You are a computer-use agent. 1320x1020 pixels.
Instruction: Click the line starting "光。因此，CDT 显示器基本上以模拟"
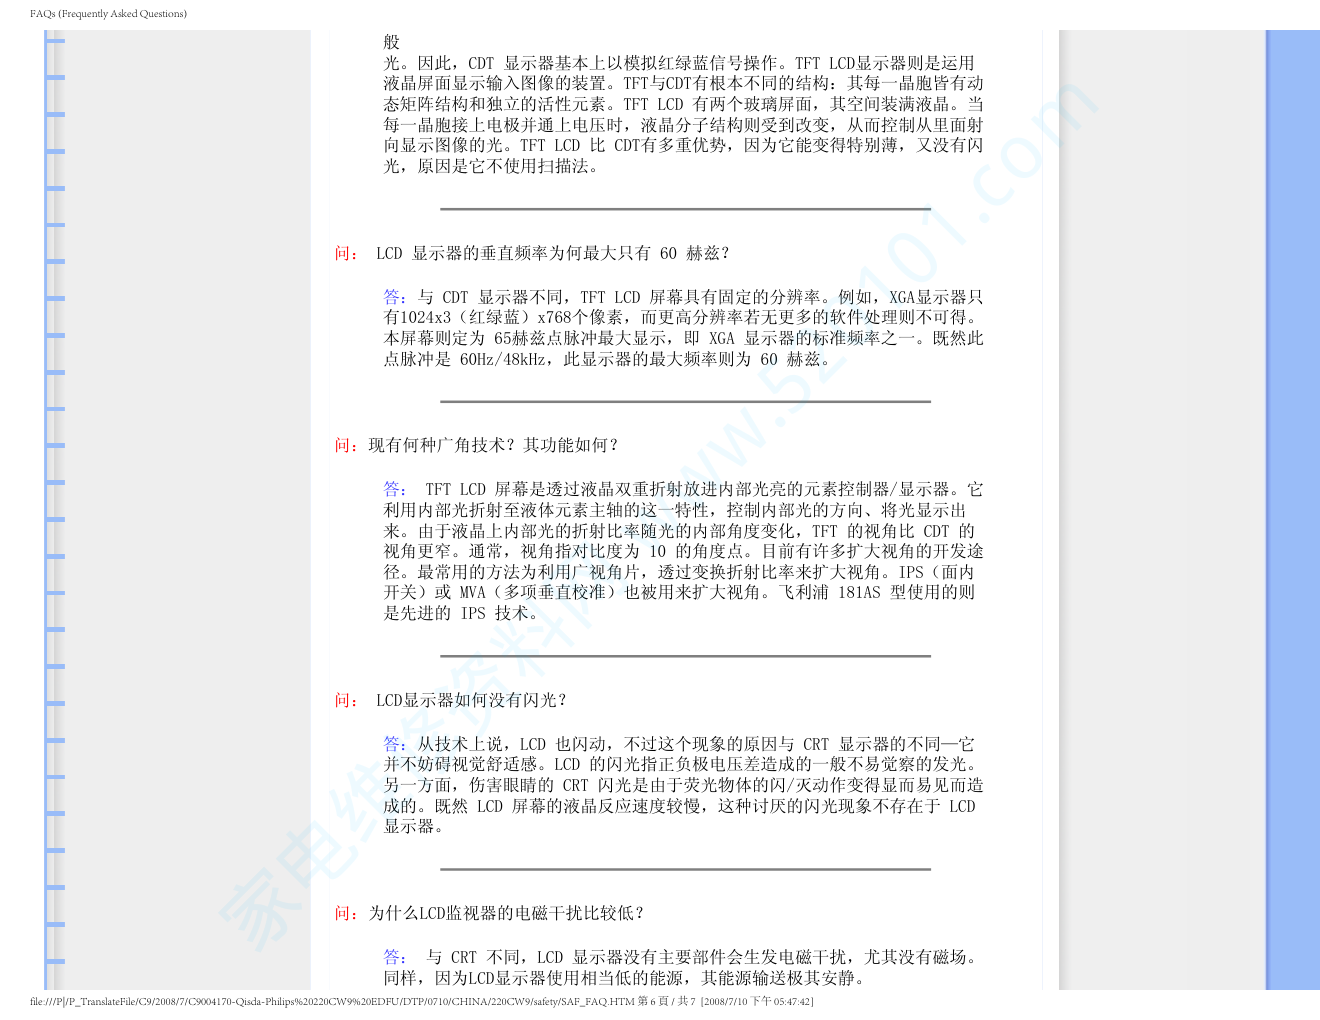[679, 64]
